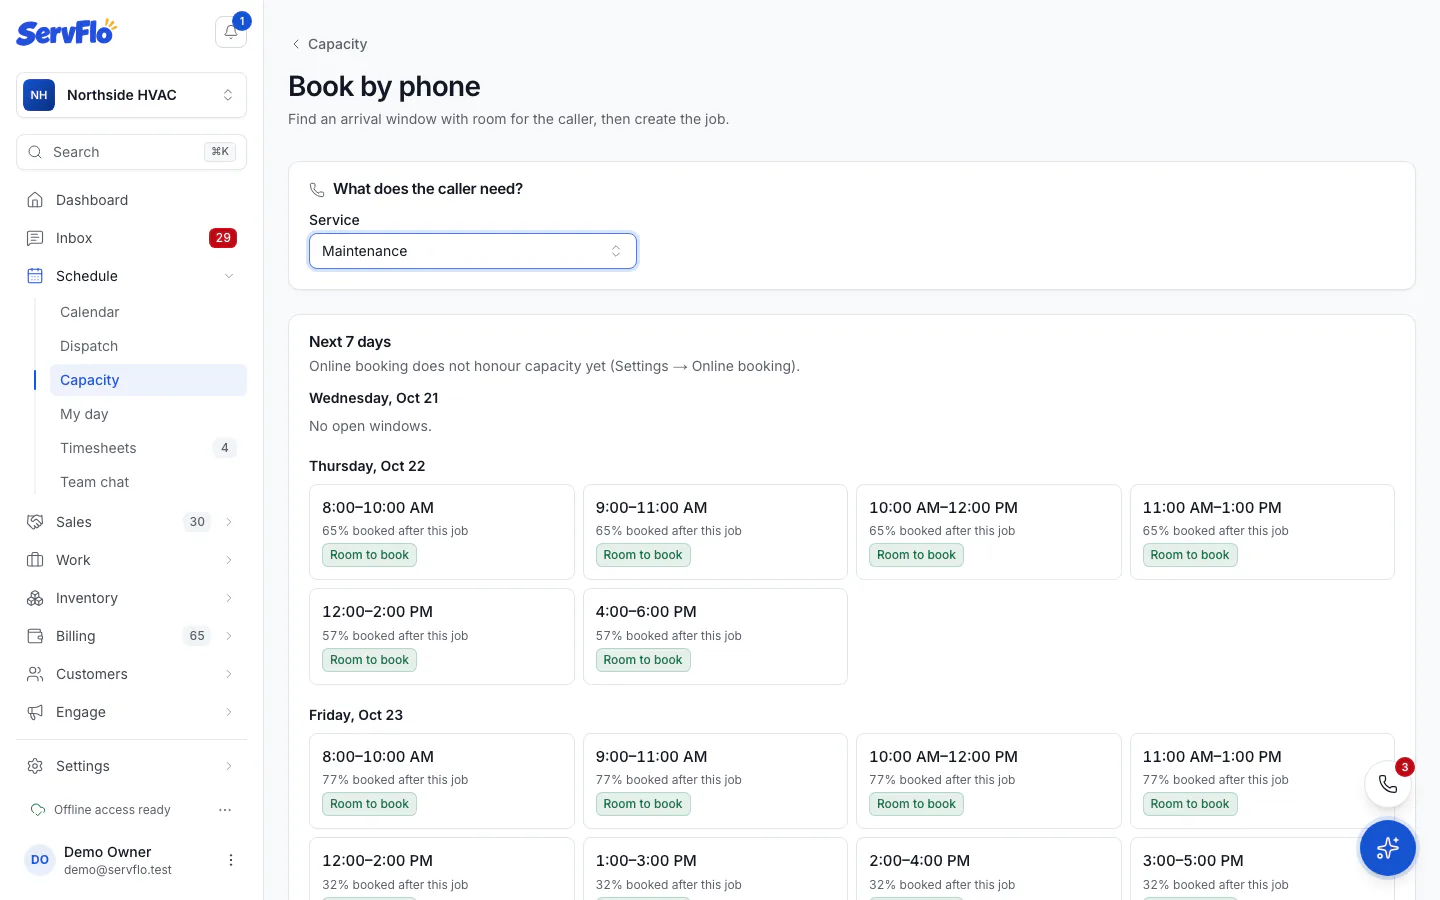Screen dimensions: 1440x900
Task: Click the Search field
Action: pyautogui.click(x=131, y=152)
